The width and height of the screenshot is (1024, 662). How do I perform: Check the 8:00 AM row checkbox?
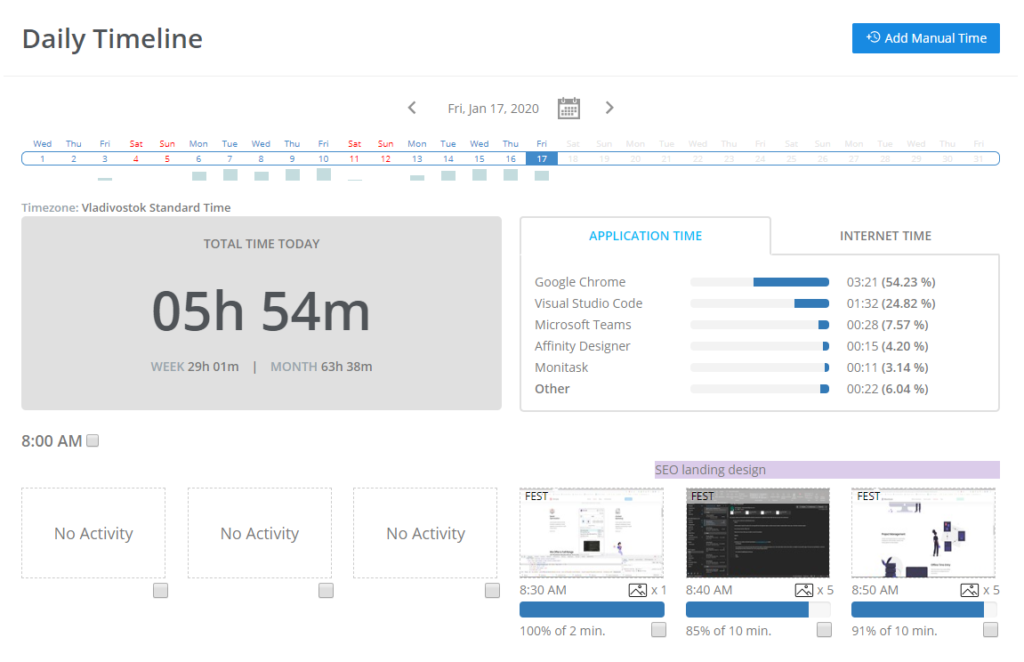[90, 440]
